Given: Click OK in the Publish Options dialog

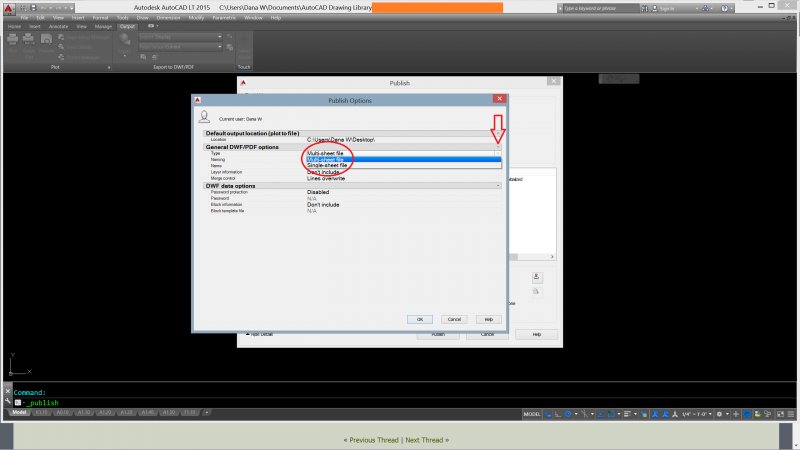Looking at the screenshot, I should pos(419,319).
